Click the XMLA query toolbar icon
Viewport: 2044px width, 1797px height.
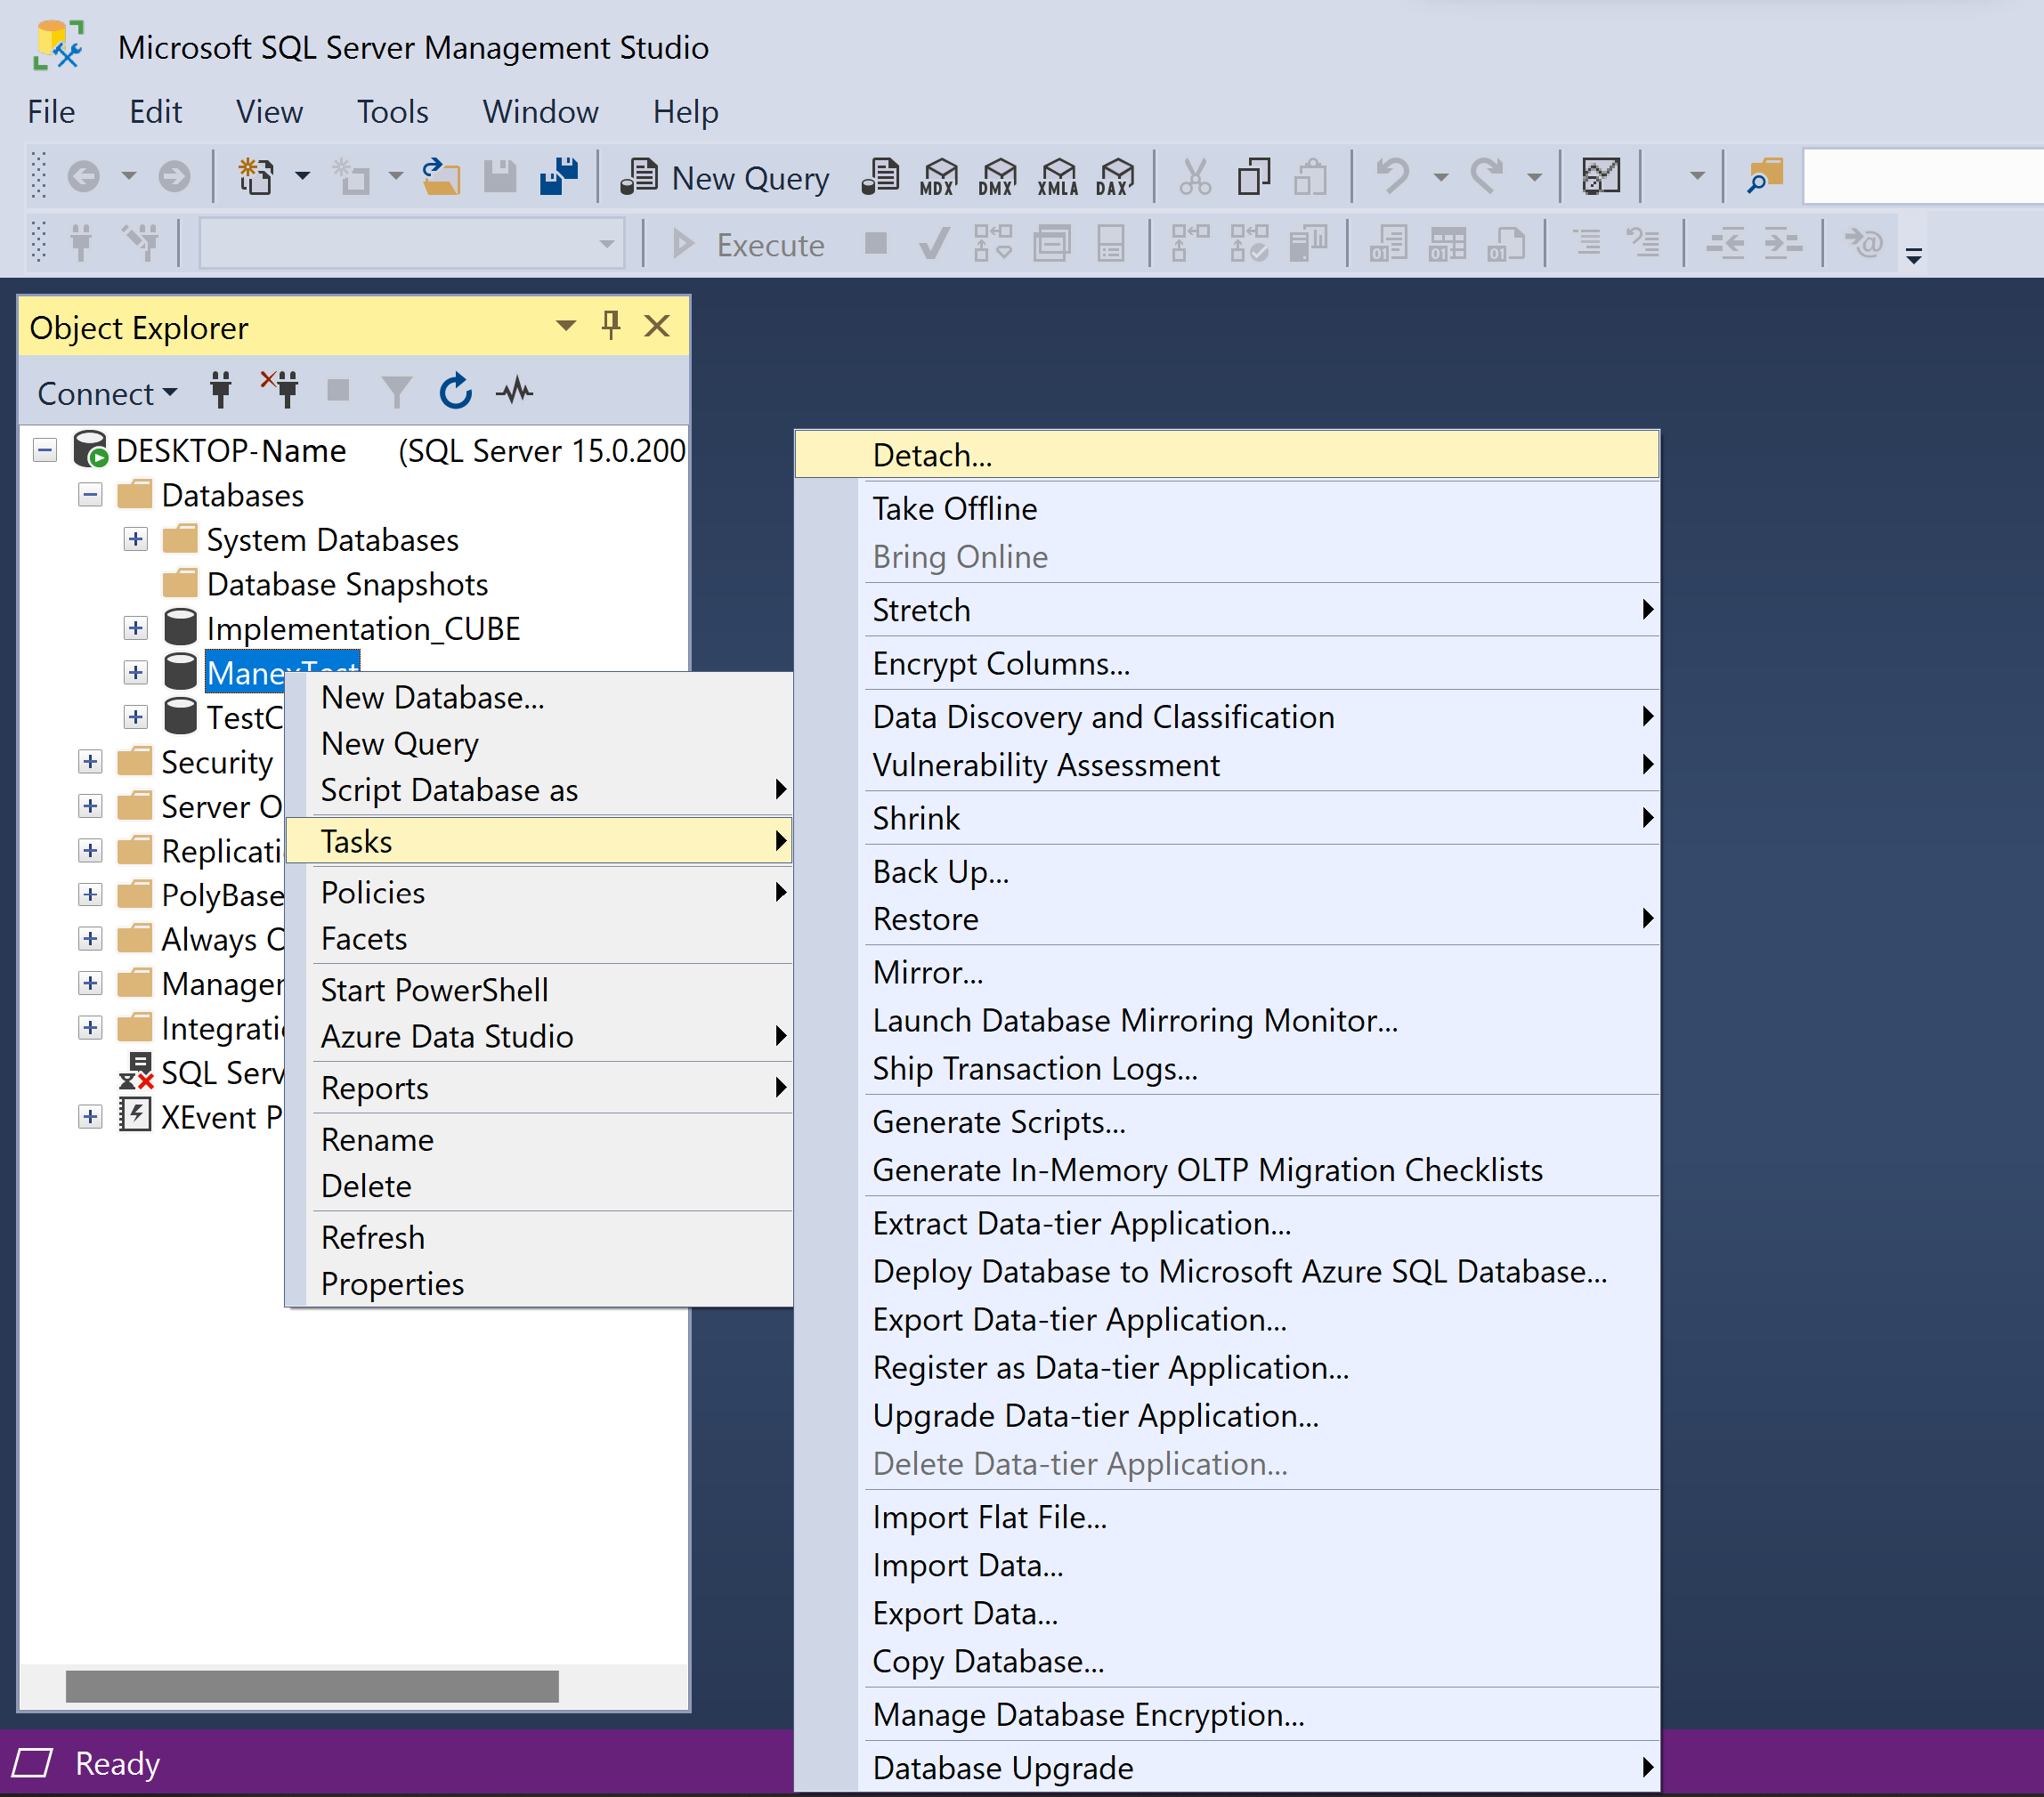[1057, 178]
